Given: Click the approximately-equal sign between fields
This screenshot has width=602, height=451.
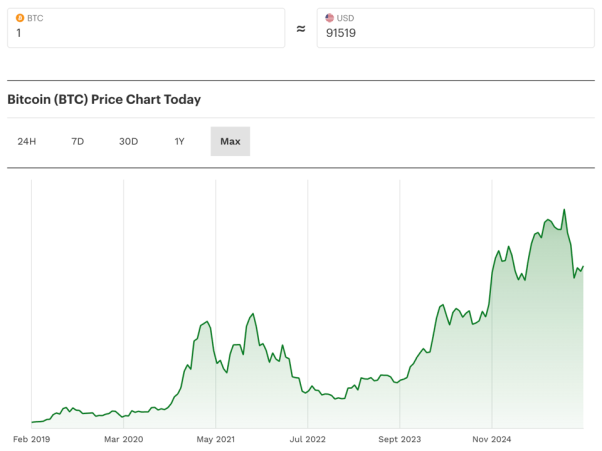Looking at the screenshot, I should click(x=301, y=29).
